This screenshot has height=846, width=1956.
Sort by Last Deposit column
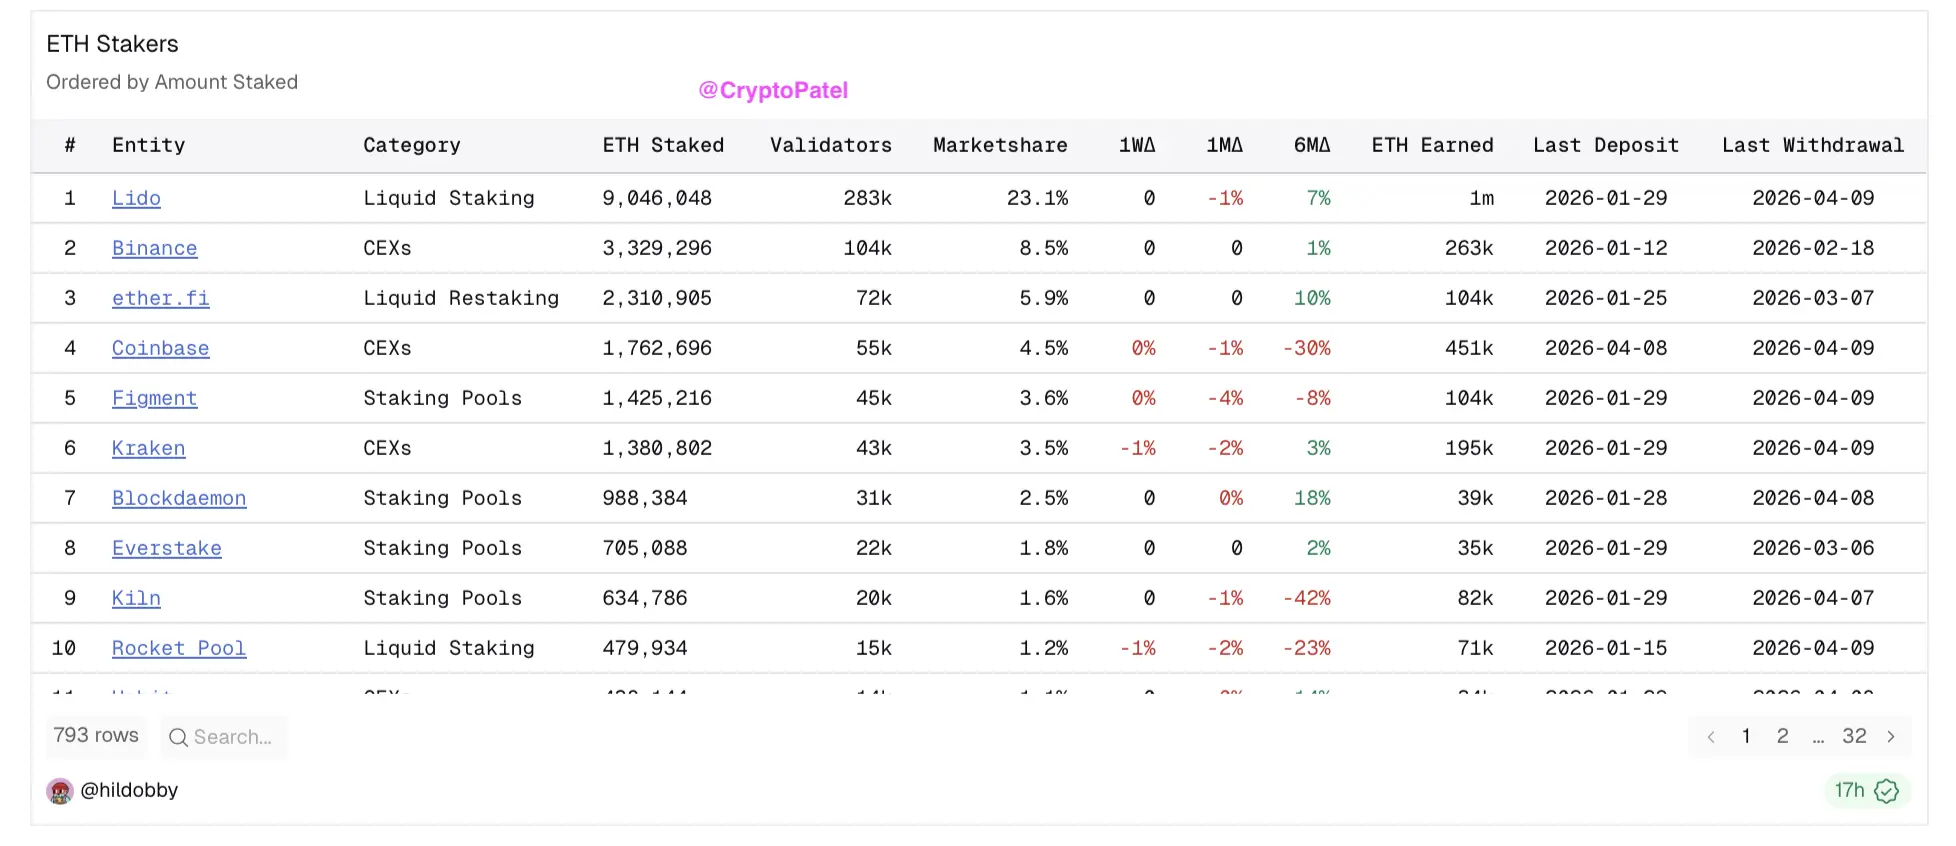(x=1605, y=145)
